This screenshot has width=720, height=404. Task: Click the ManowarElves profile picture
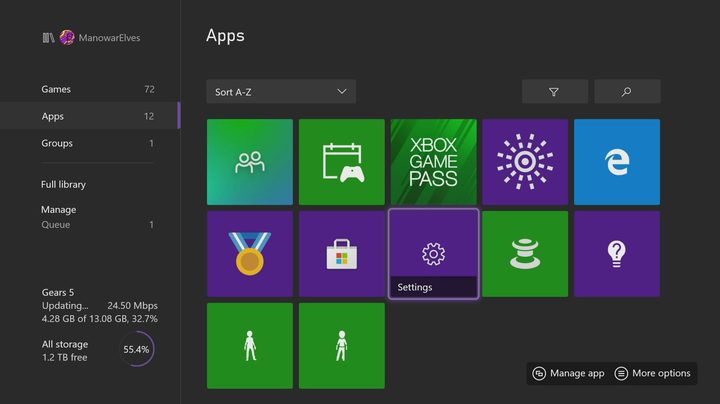[67, 38]
